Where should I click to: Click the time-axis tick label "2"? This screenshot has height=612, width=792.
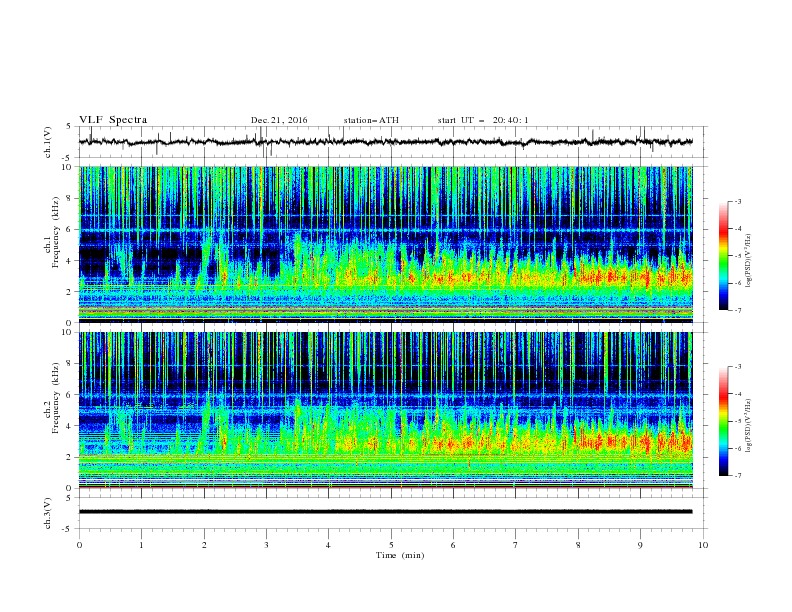204,545
